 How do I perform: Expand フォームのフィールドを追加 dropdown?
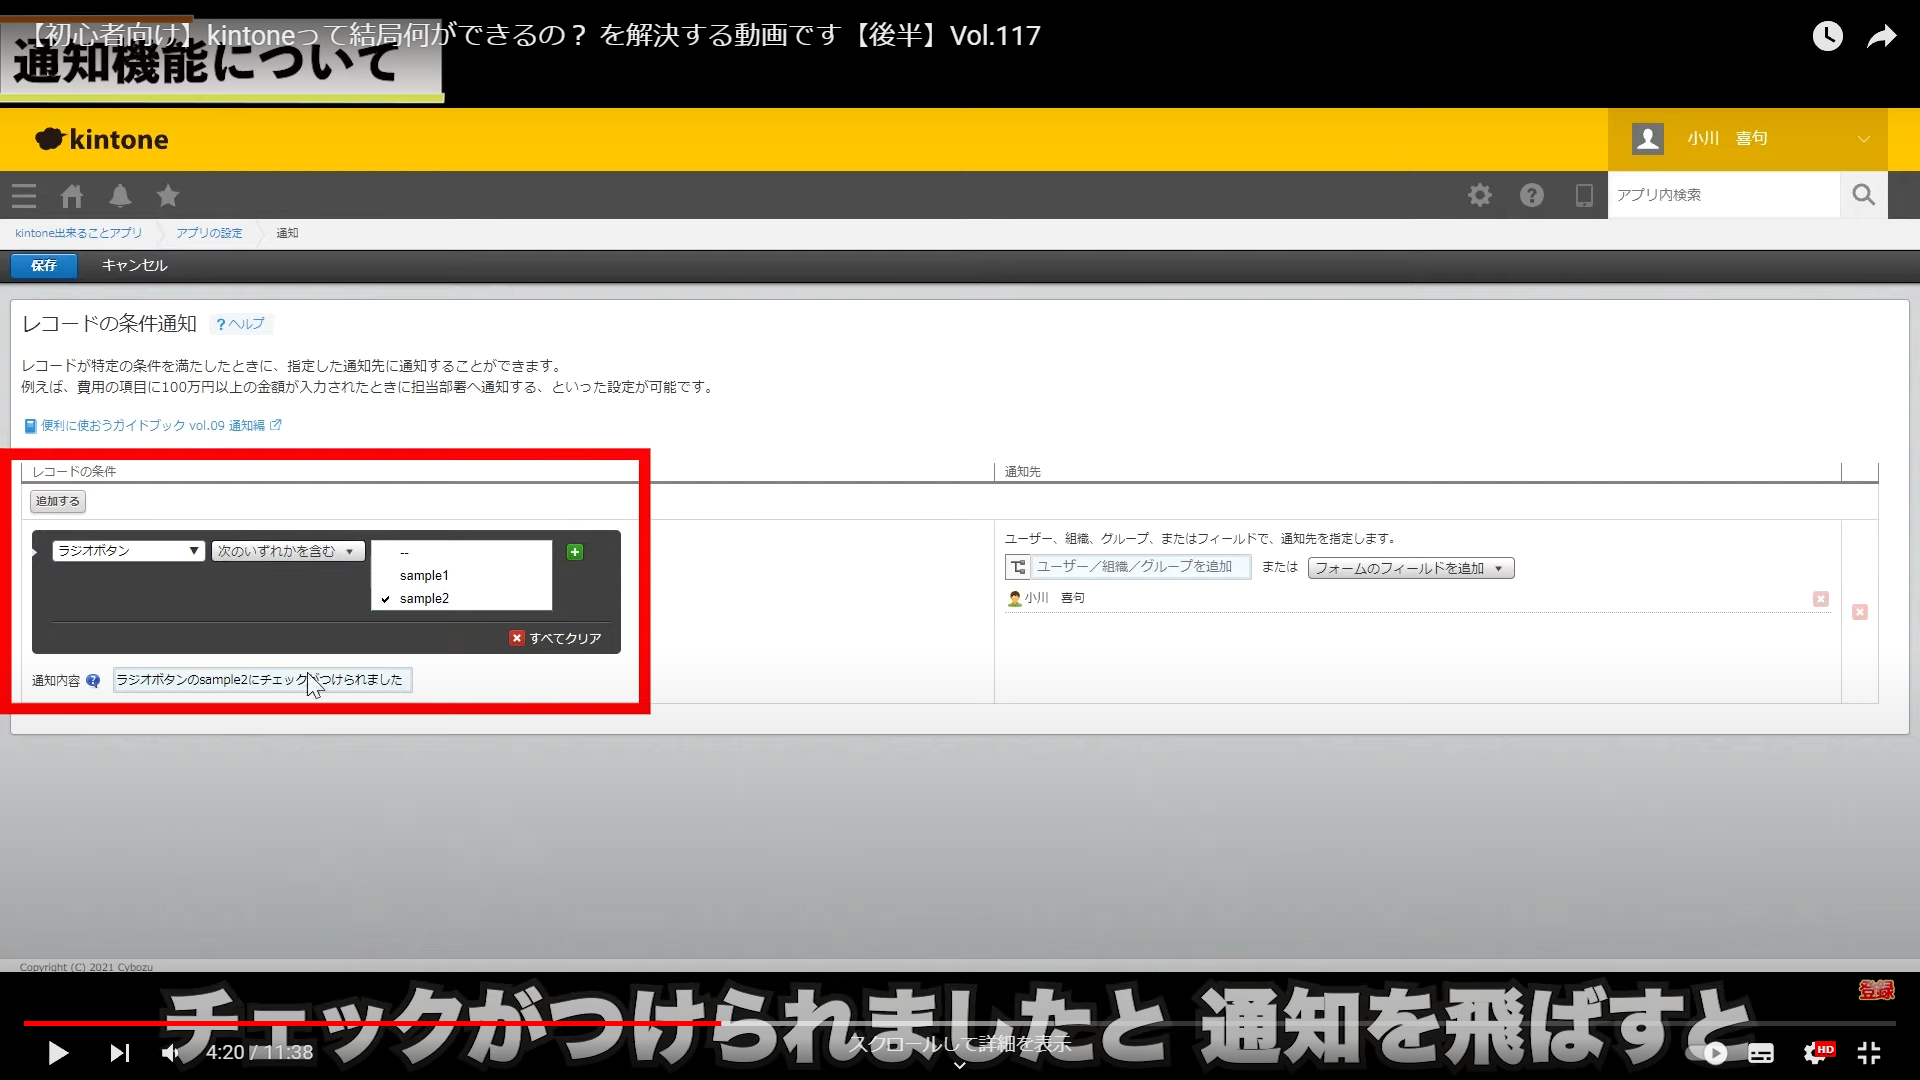(x=1410, y=568)
